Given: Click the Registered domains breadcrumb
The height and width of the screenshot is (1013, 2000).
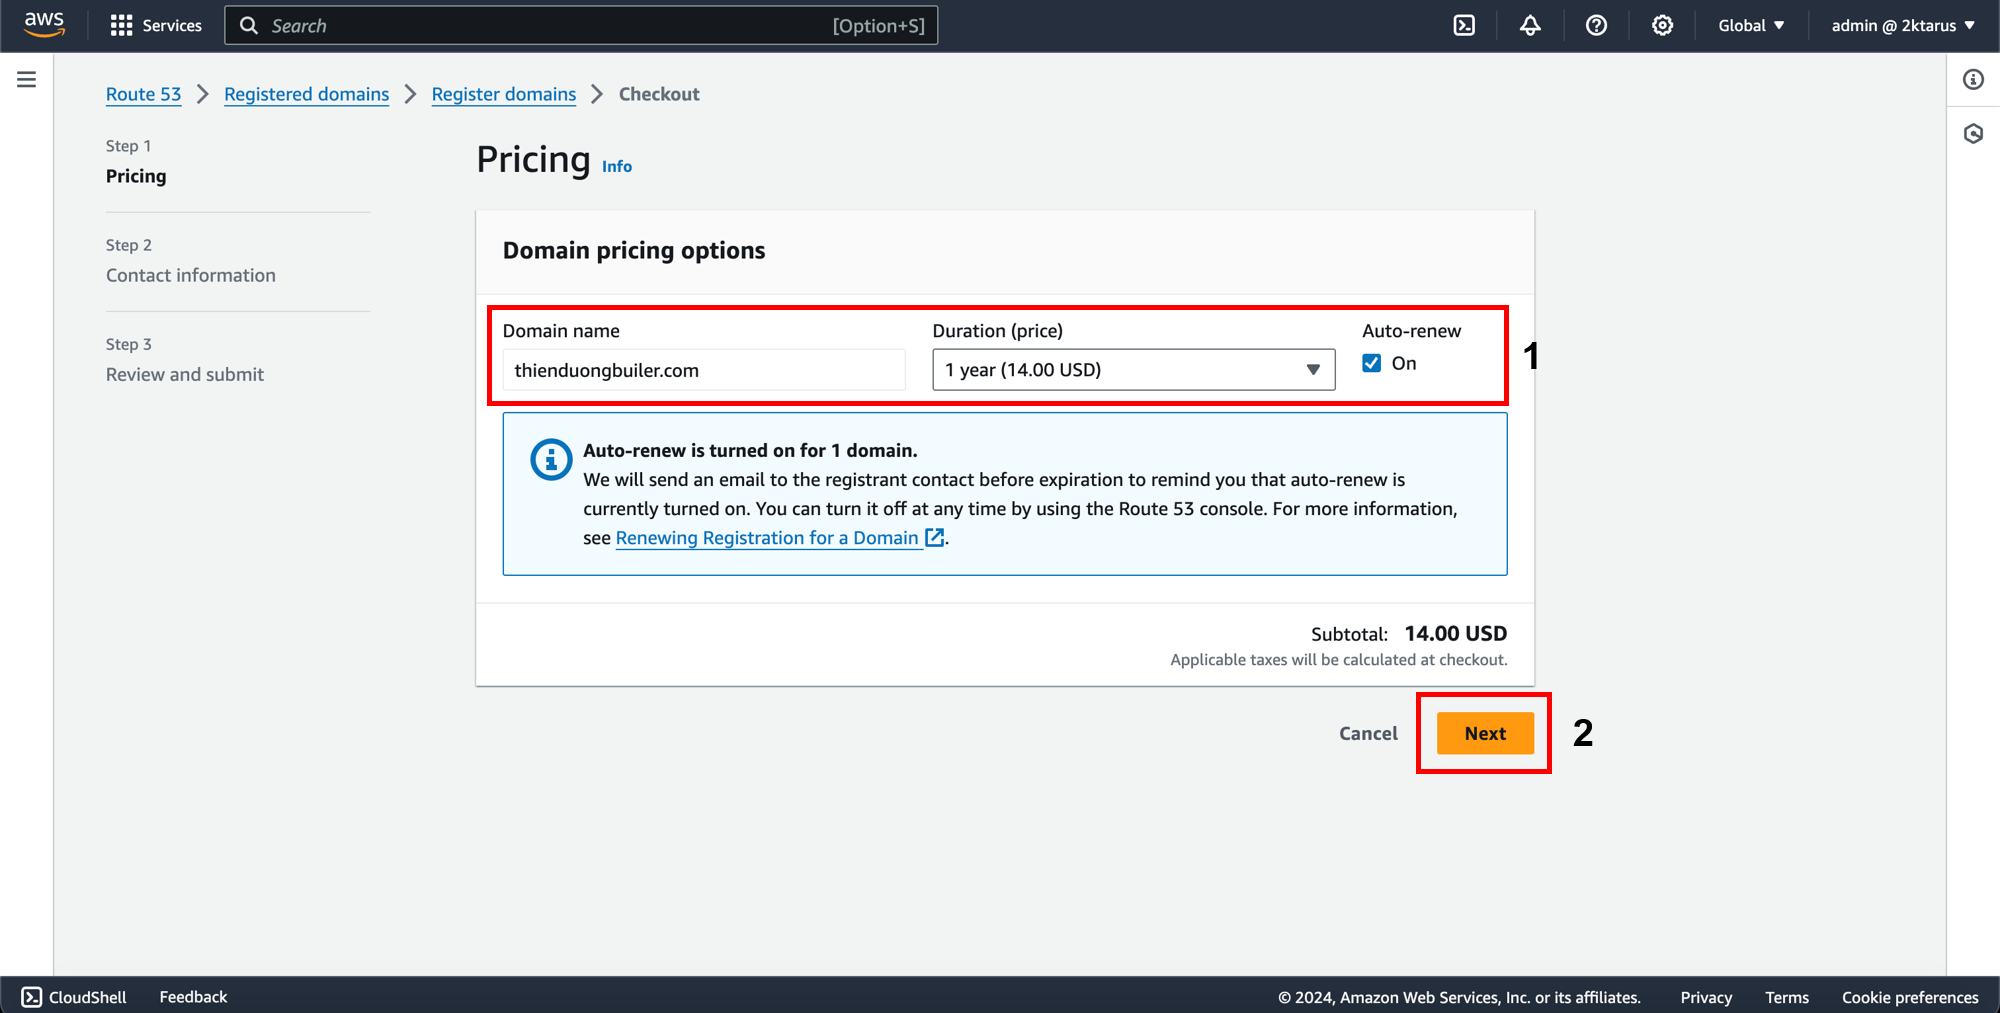Looking at the screenshot, I should coord(307,94).
